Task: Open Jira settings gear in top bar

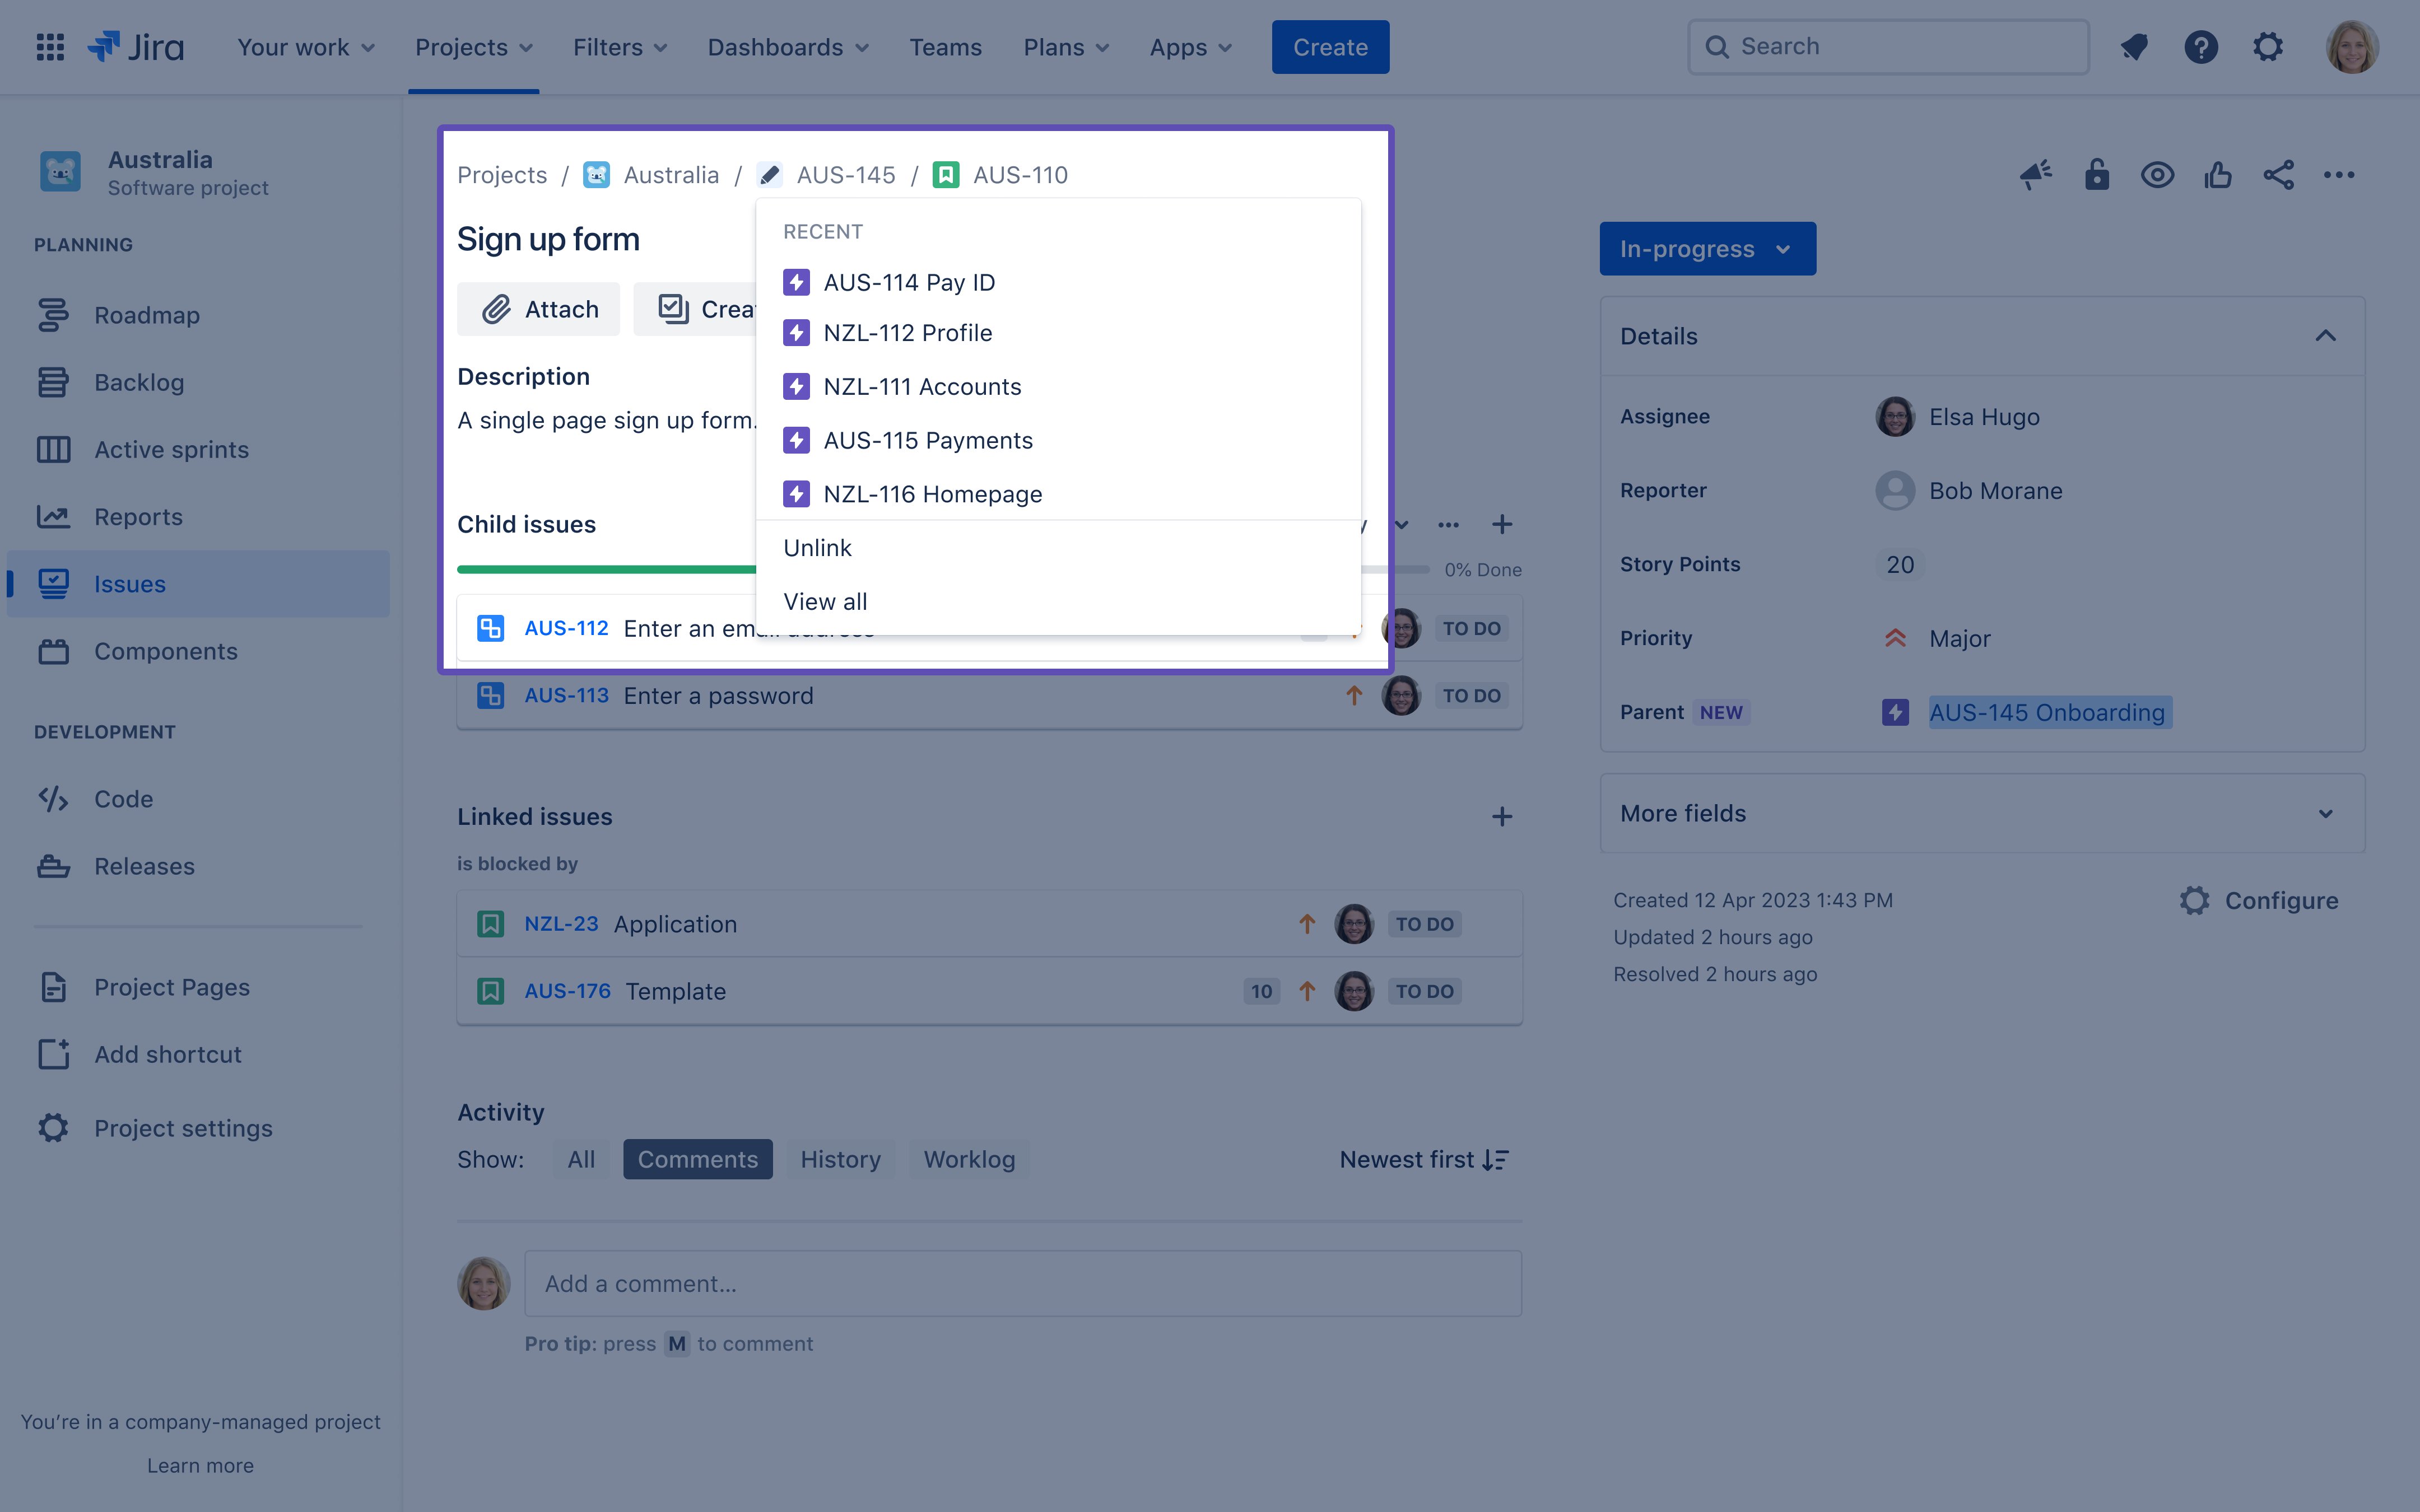Action: coord(2268,47)
